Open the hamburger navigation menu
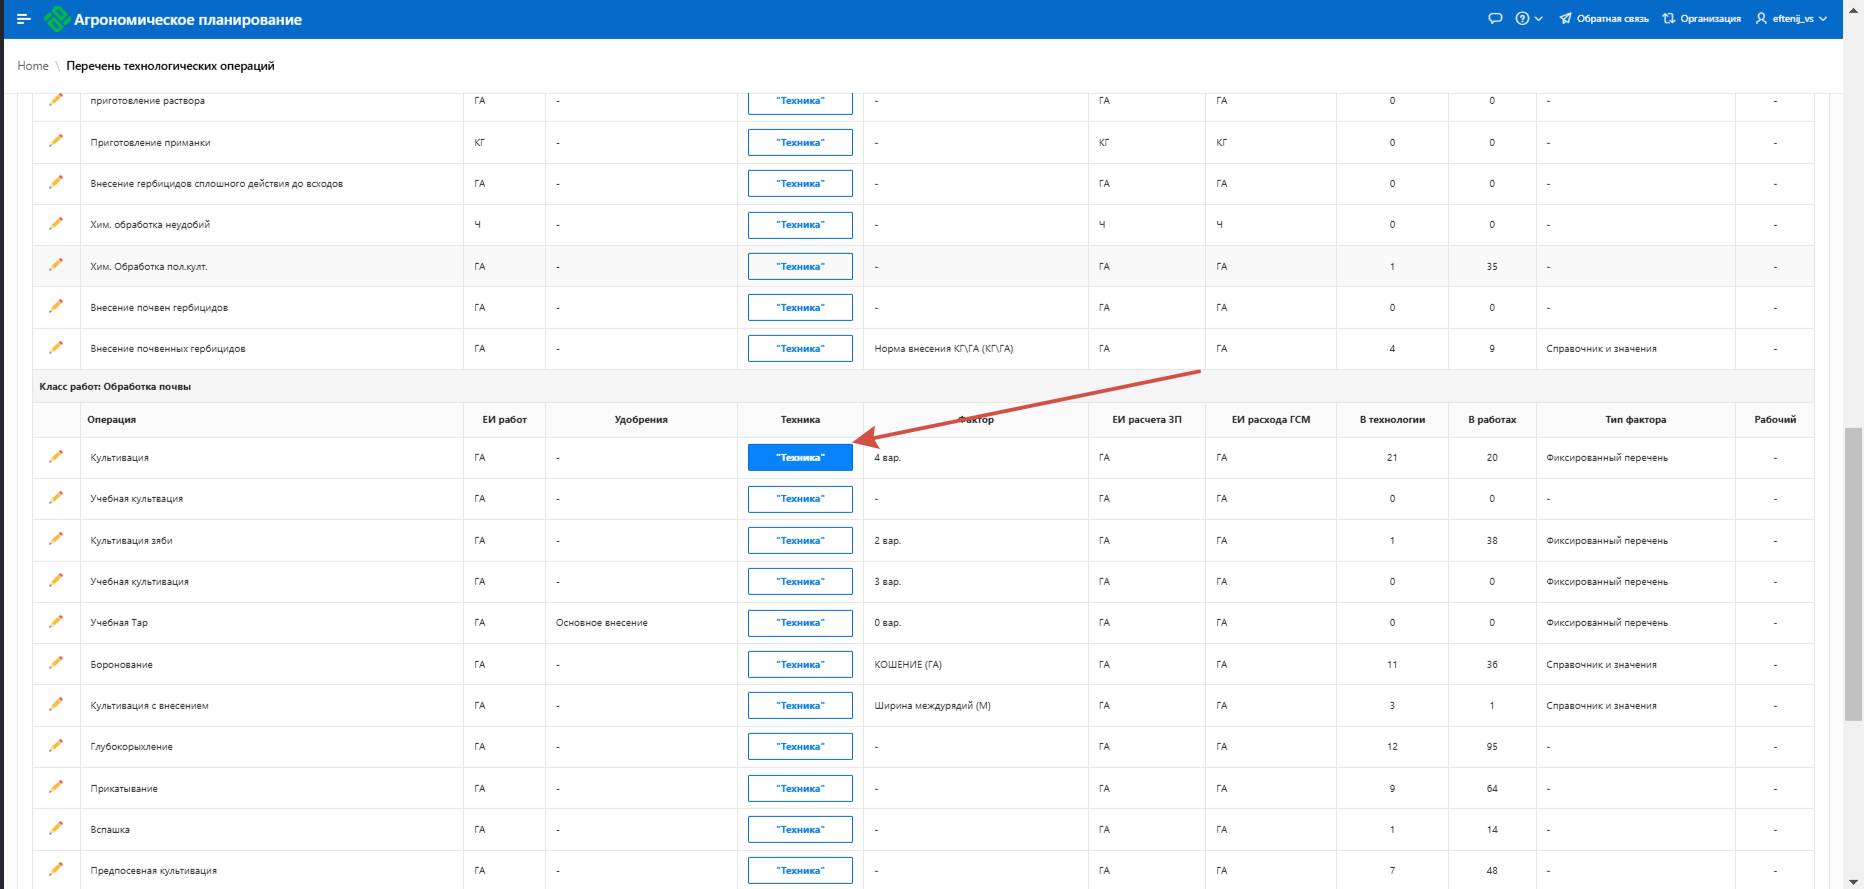Image resolution: width=1864 pixels, height=889 pixels. pyautogui.click(x=24, y=19)
